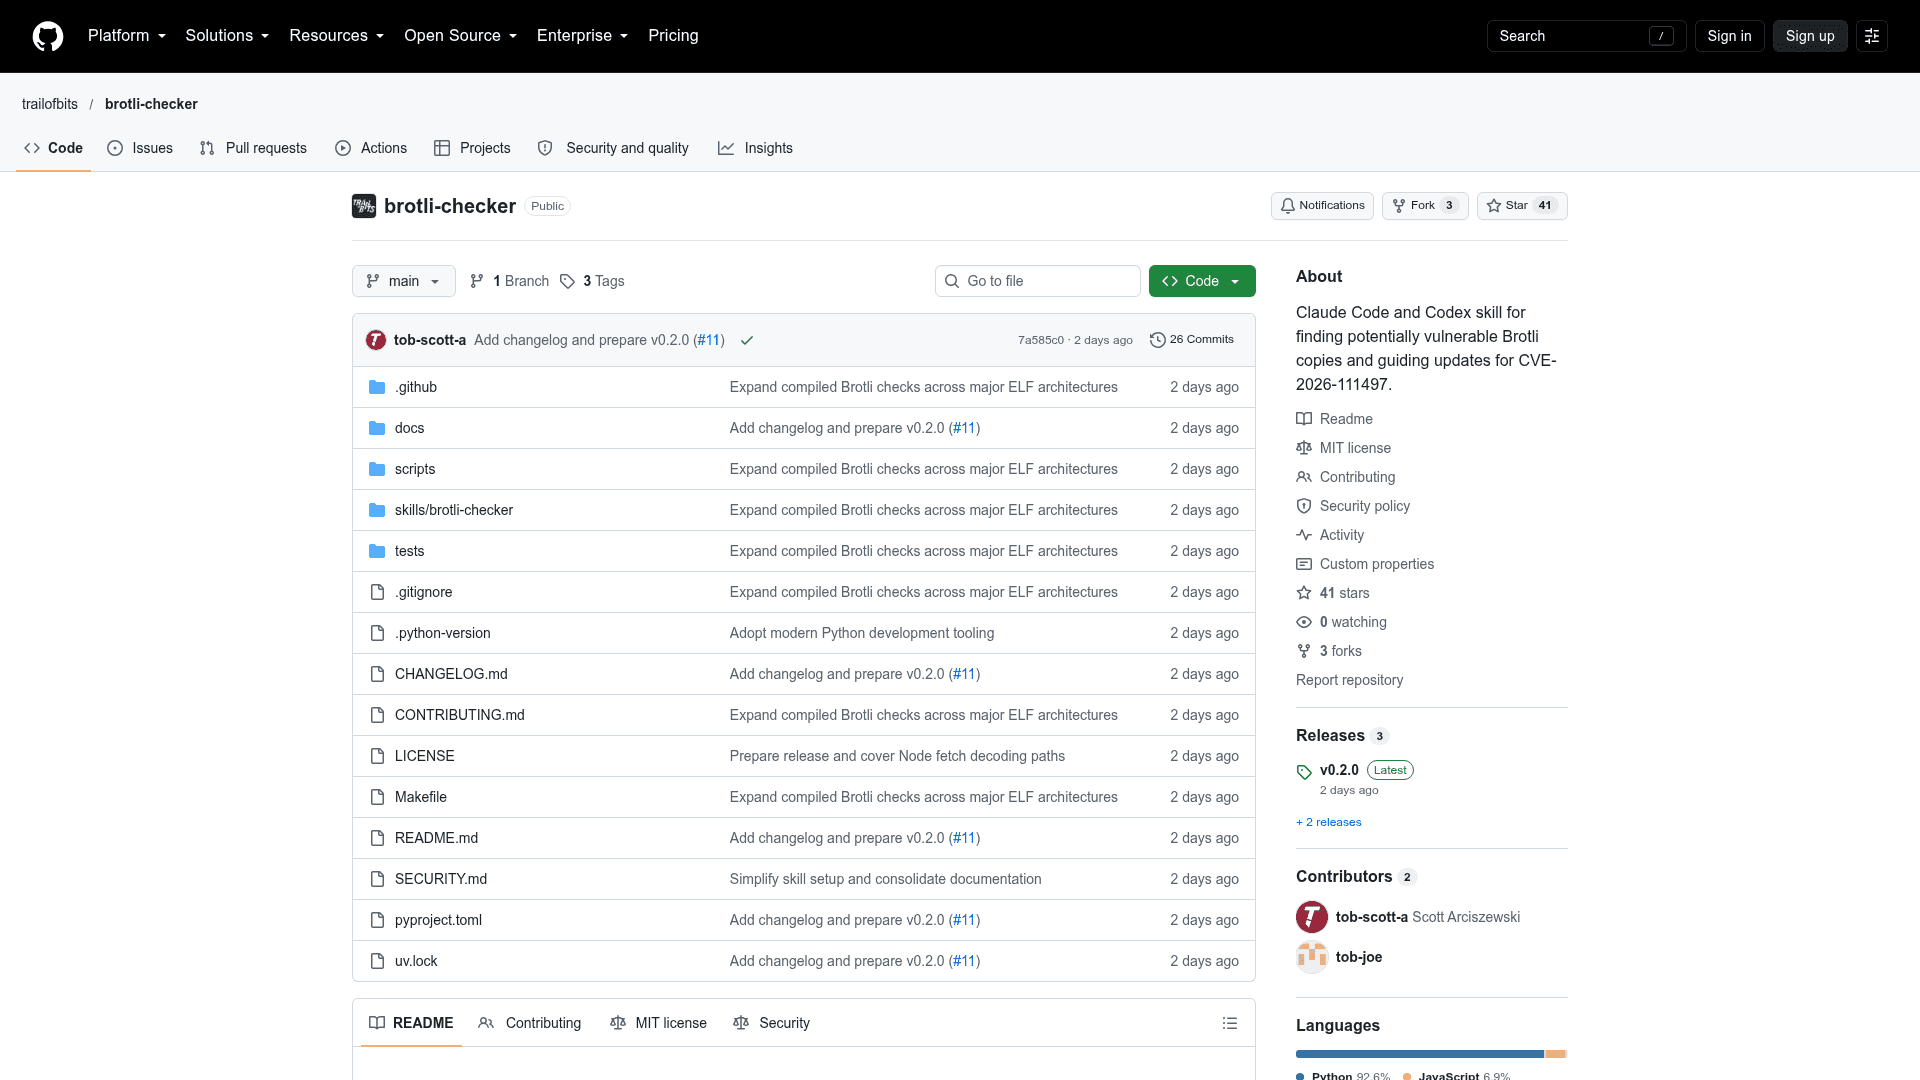Open the Readme book icon in About
This screenshot has height=1080, width=1920.
(x=1304, y=419)
